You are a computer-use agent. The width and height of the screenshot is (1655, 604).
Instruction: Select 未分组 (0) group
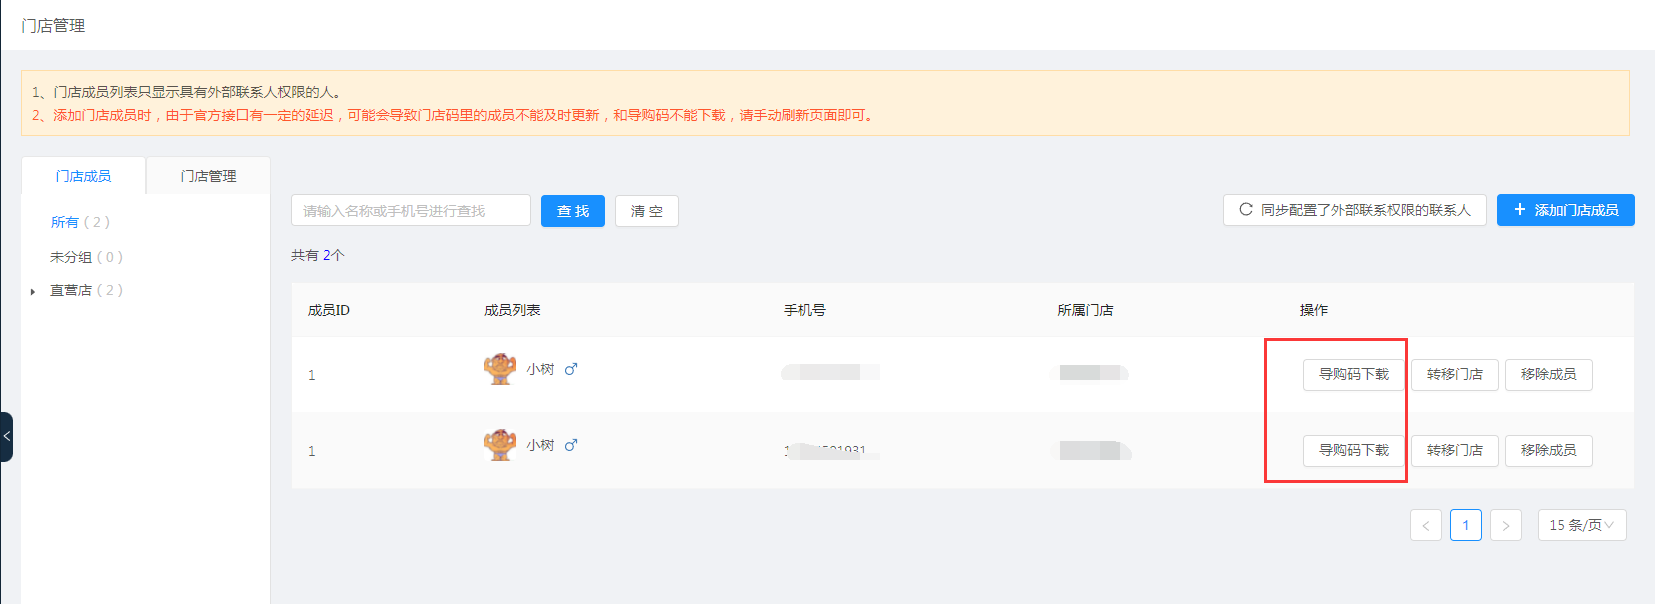coord(86,257)
